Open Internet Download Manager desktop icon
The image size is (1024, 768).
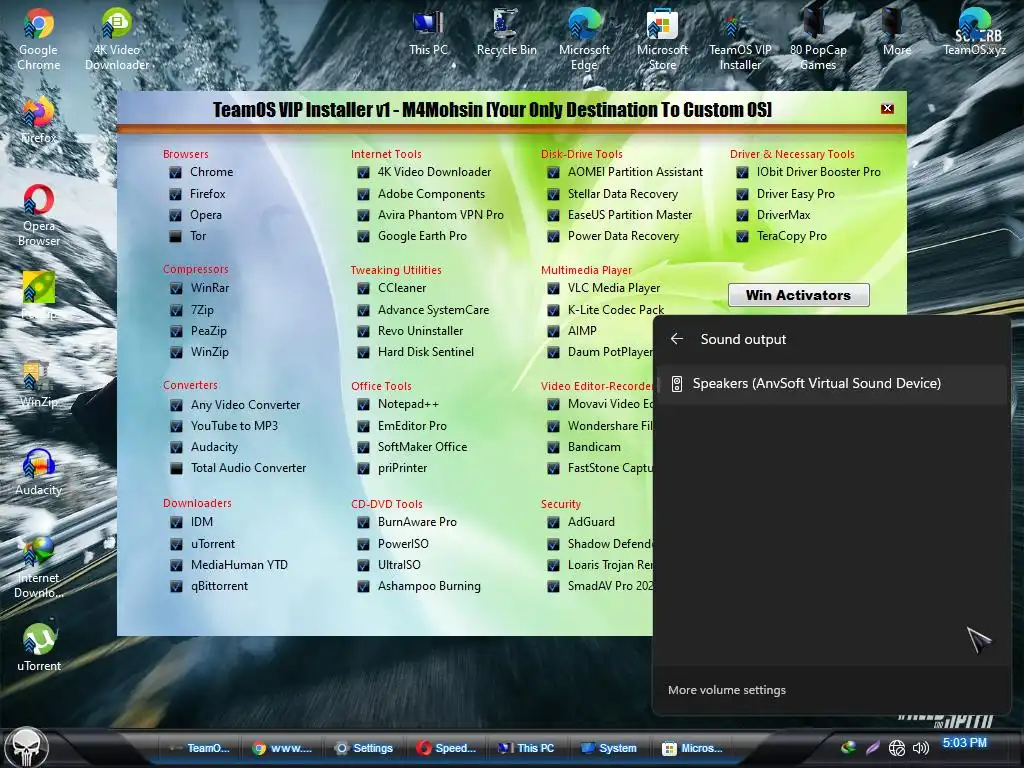pos(39,567)
